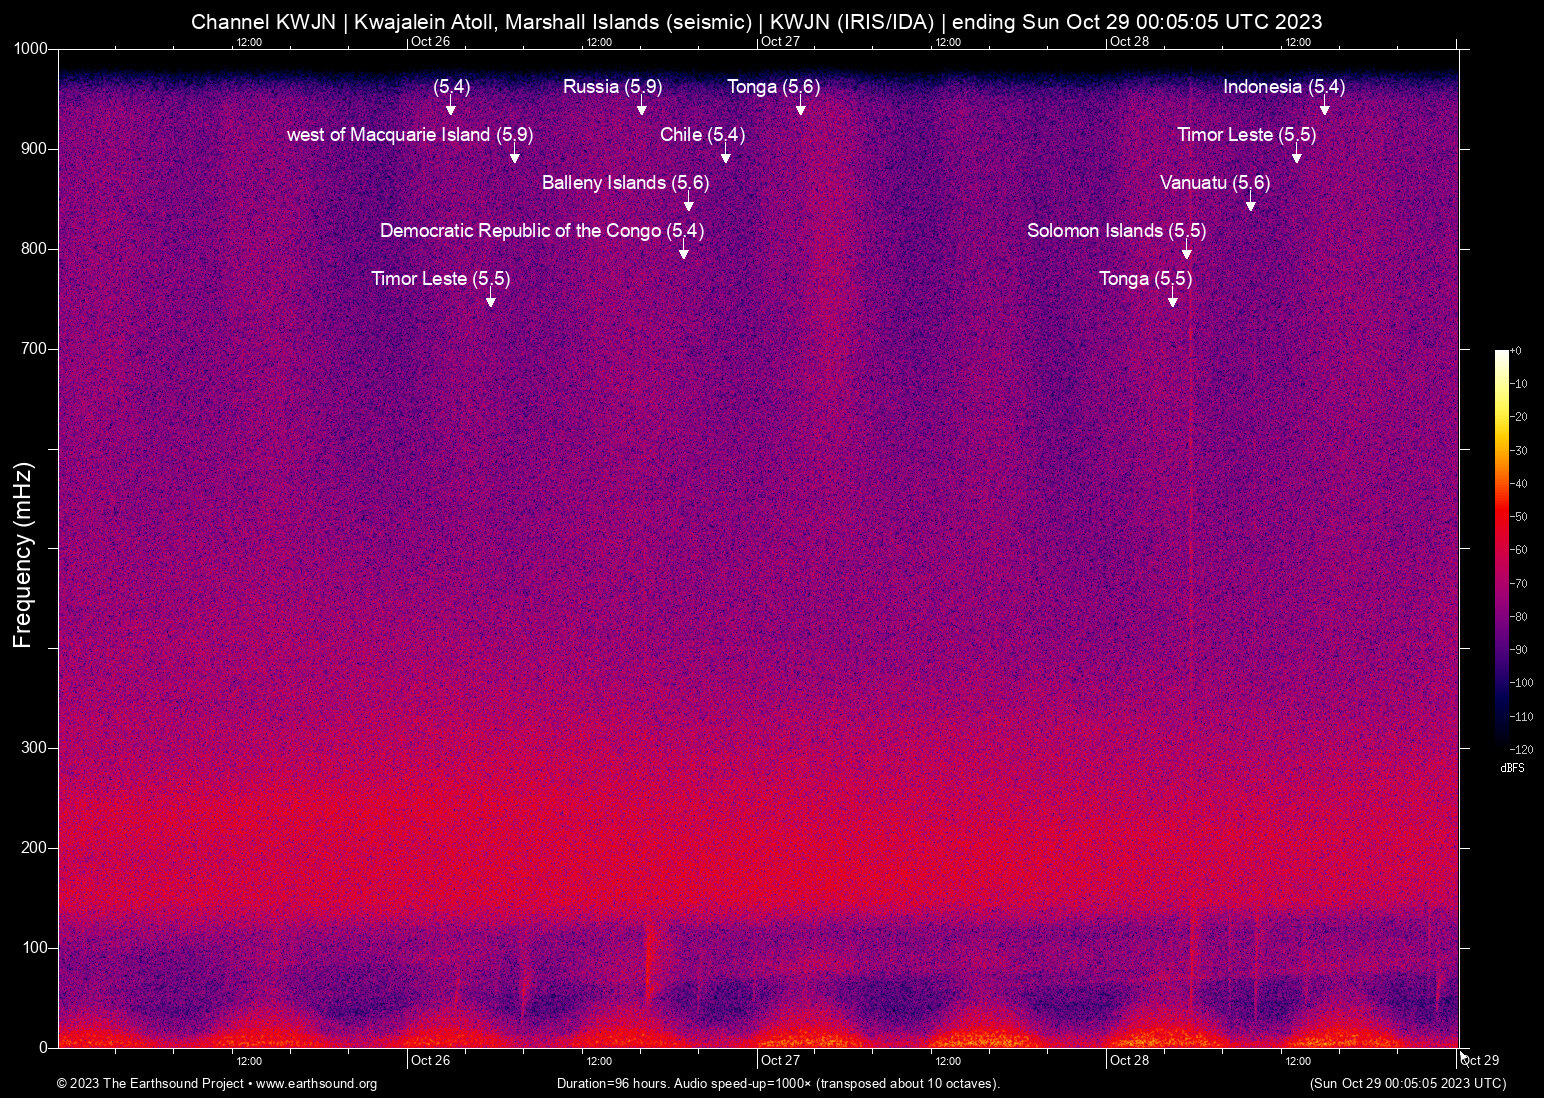Click the dBFS color scale bar
This screenshot has height=1098, width=1544.
coord(1501,548)
